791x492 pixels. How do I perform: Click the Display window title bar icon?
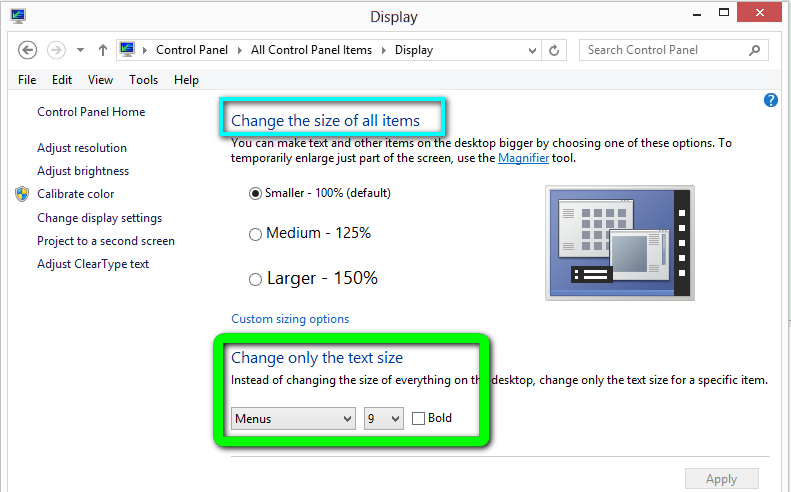[18, 16]
